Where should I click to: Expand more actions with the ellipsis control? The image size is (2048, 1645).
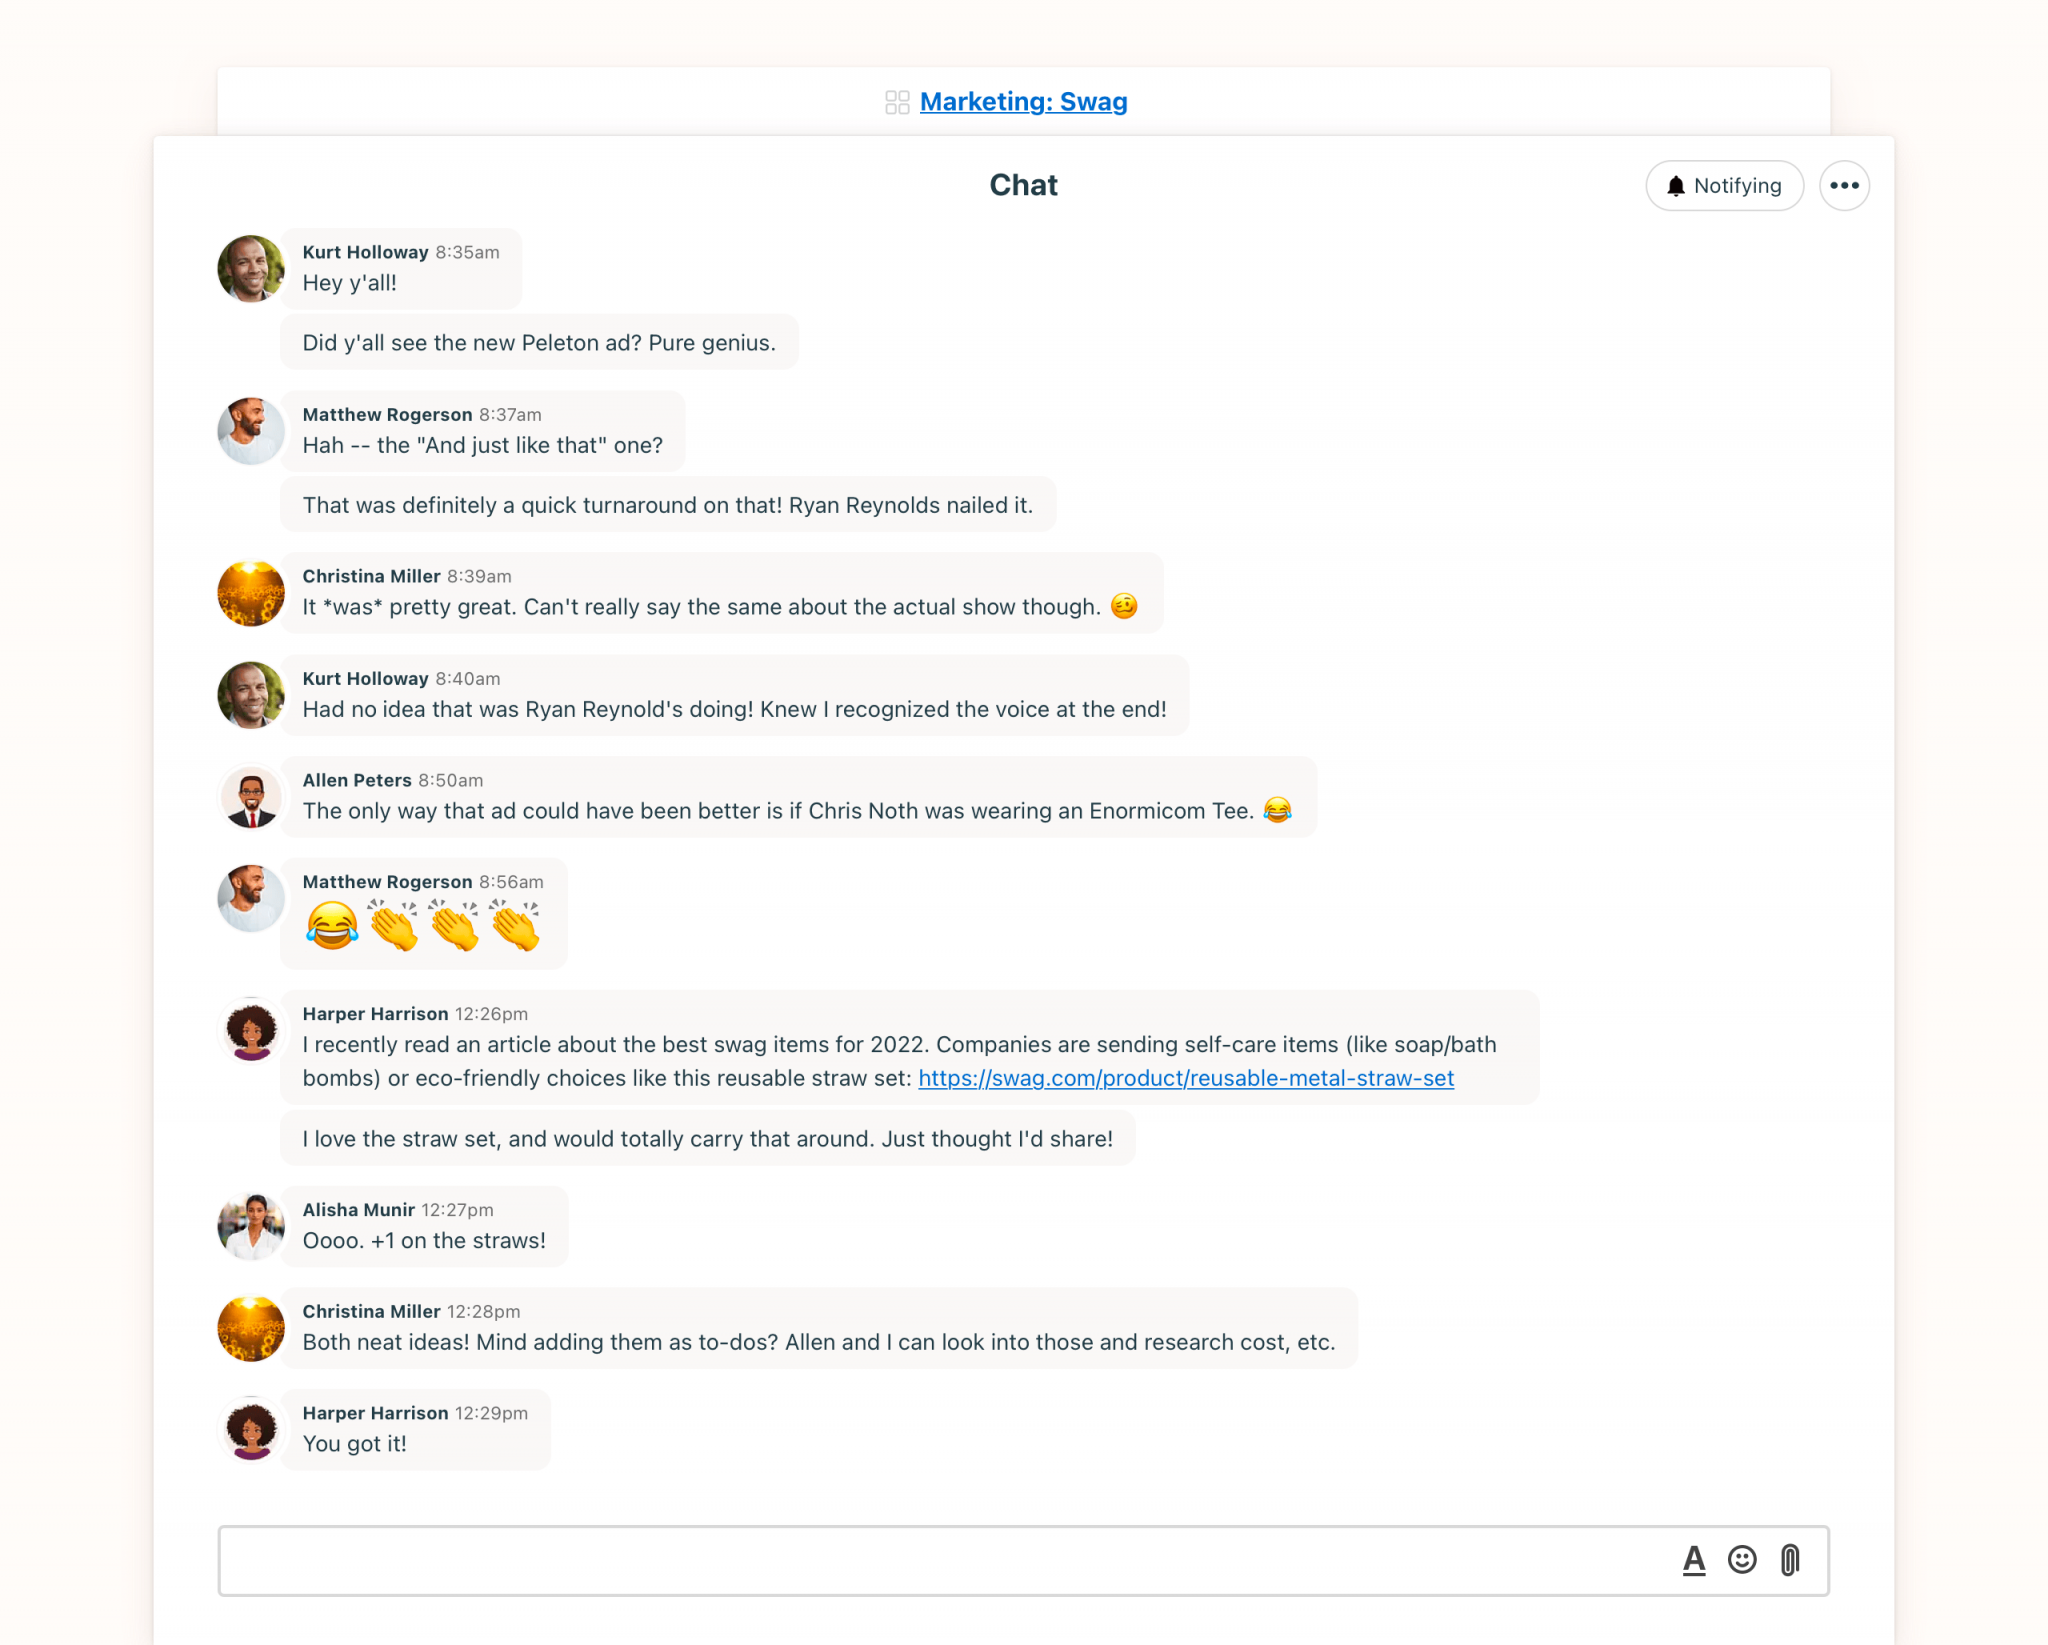[x=1844, y=185]
